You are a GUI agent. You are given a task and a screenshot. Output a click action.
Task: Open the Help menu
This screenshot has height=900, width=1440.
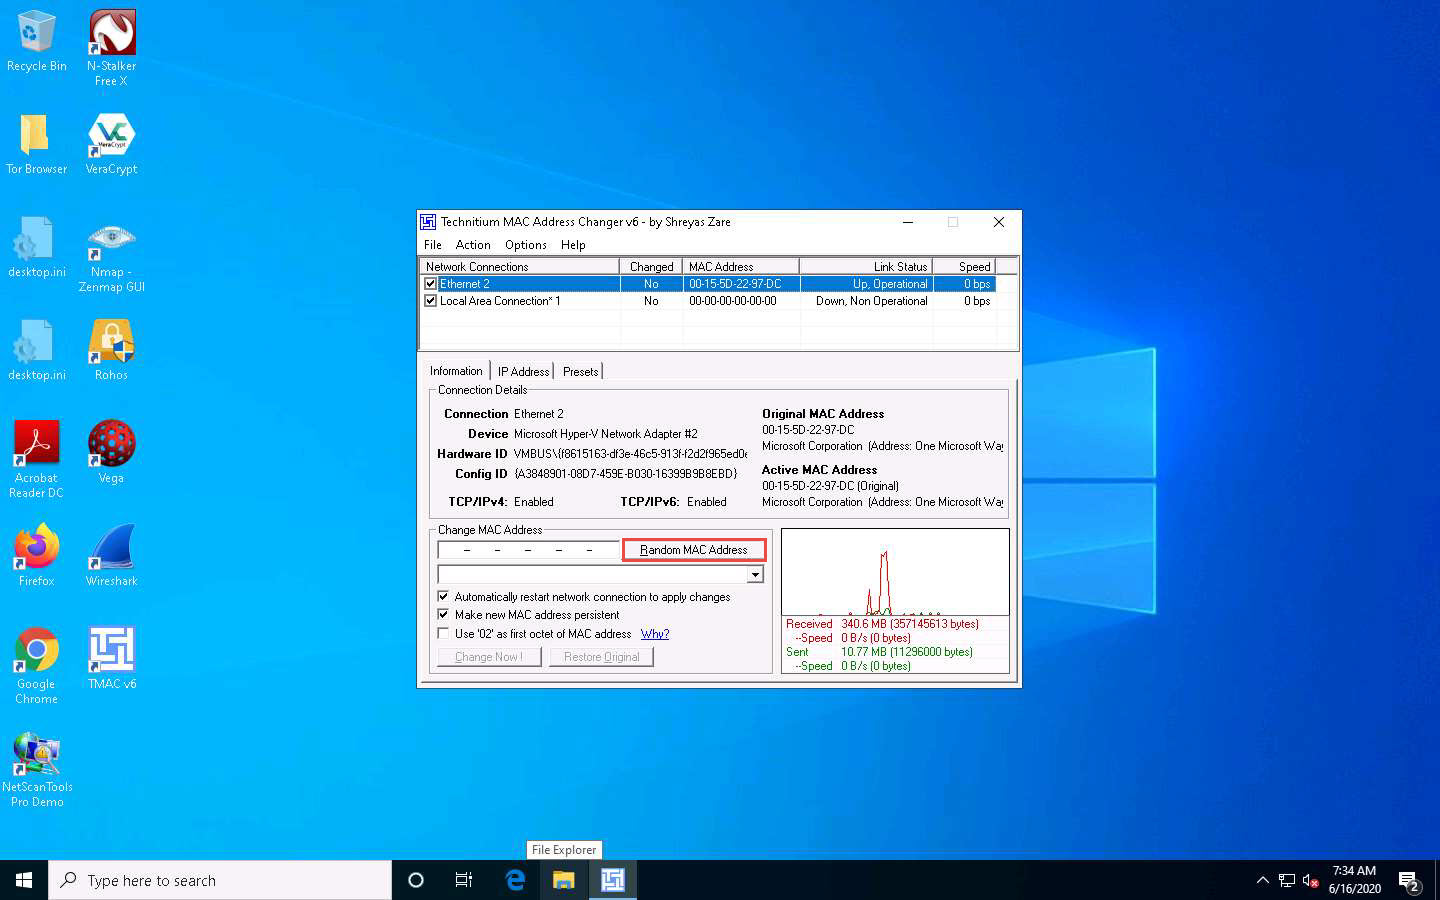[x=573, y=245]
